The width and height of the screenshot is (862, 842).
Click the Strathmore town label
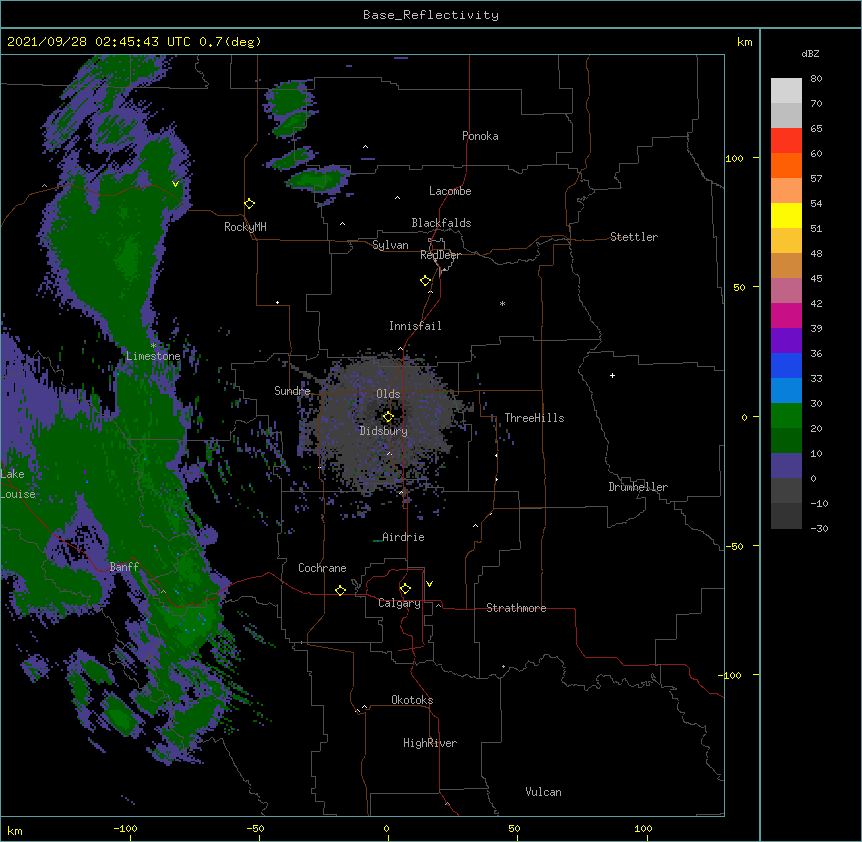click(516, 608)
